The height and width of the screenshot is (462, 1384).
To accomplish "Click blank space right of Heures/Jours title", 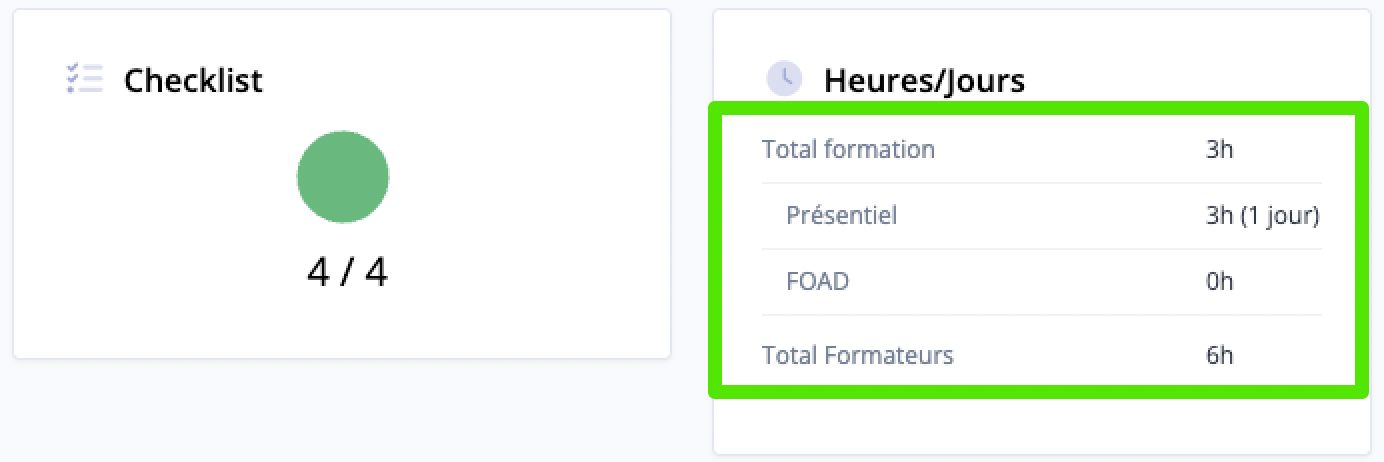I will [1190, 80].
